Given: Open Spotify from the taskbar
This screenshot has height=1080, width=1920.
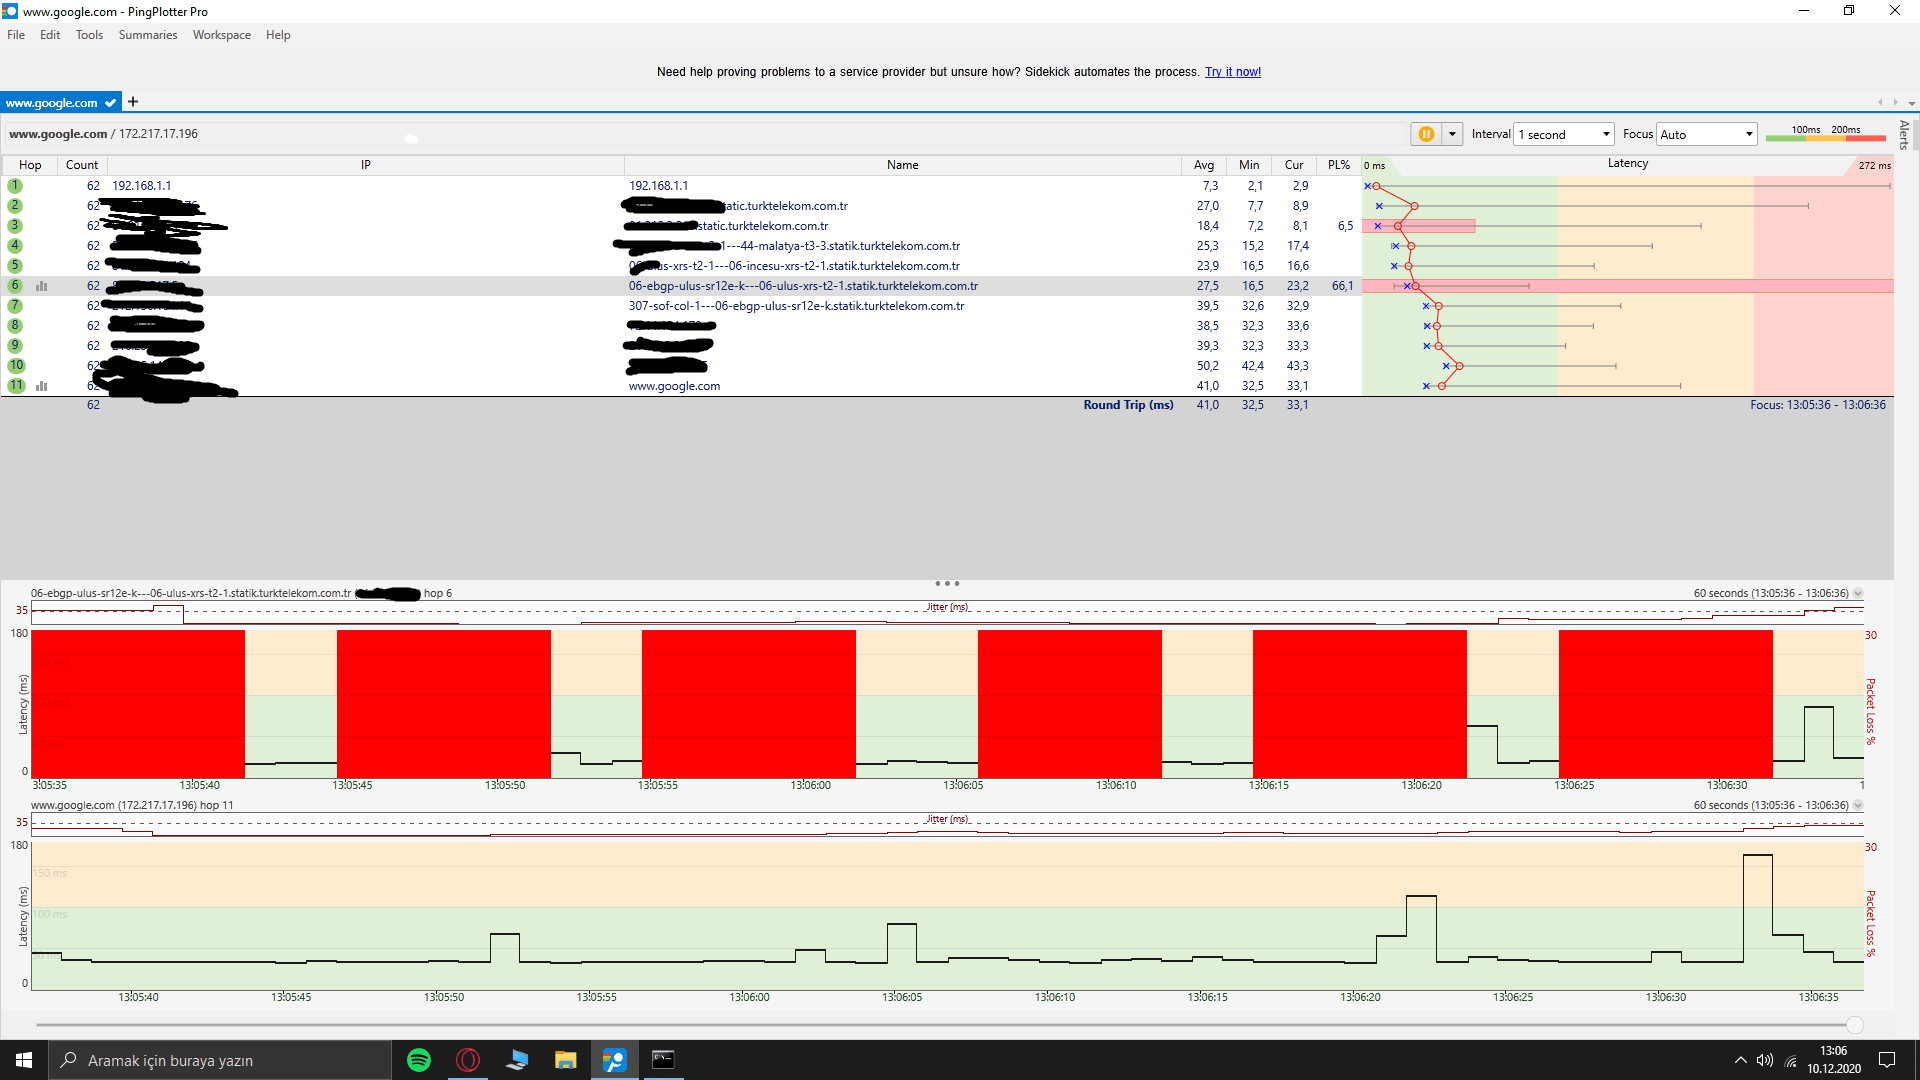Looking at the screenshot, I should [419, 1060].
